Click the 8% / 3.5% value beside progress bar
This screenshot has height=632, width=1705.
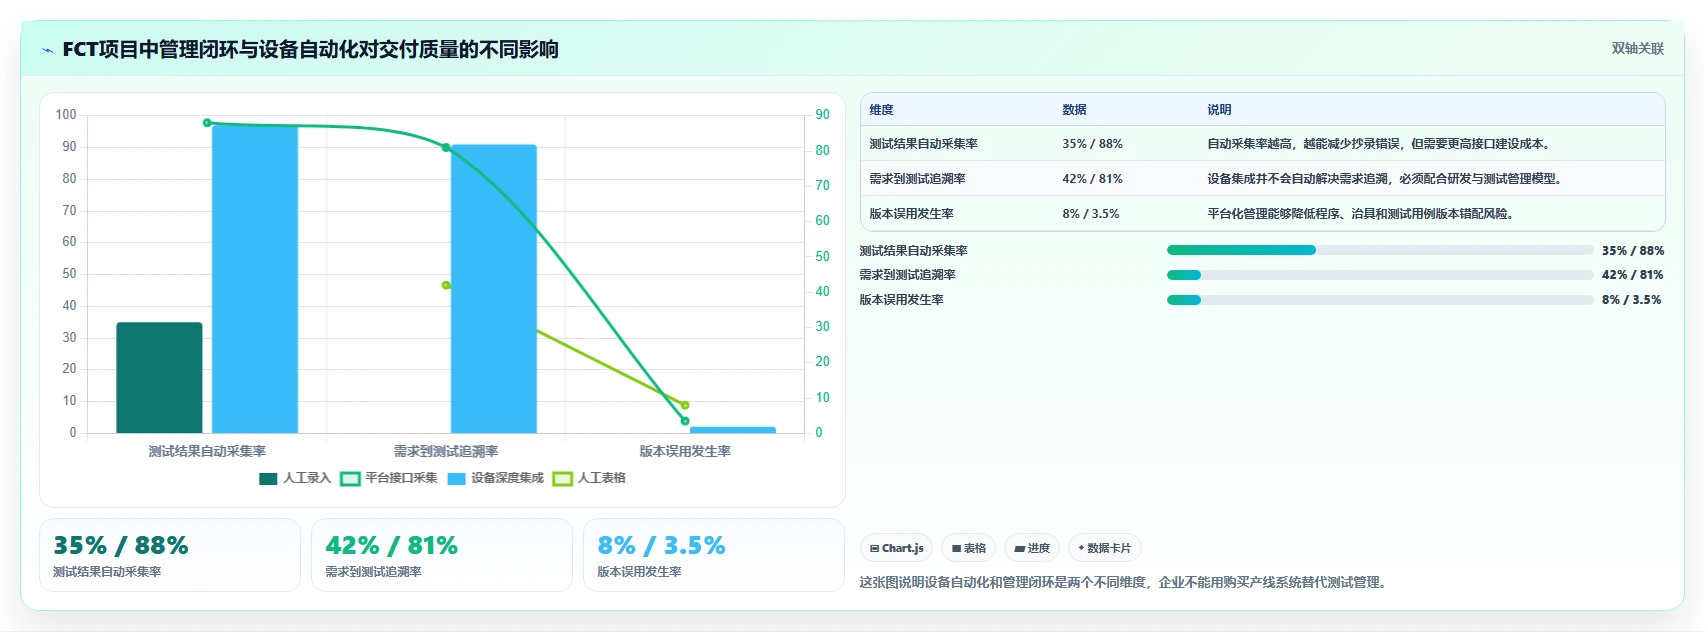pyautogui.click(x=1632, y=300)
